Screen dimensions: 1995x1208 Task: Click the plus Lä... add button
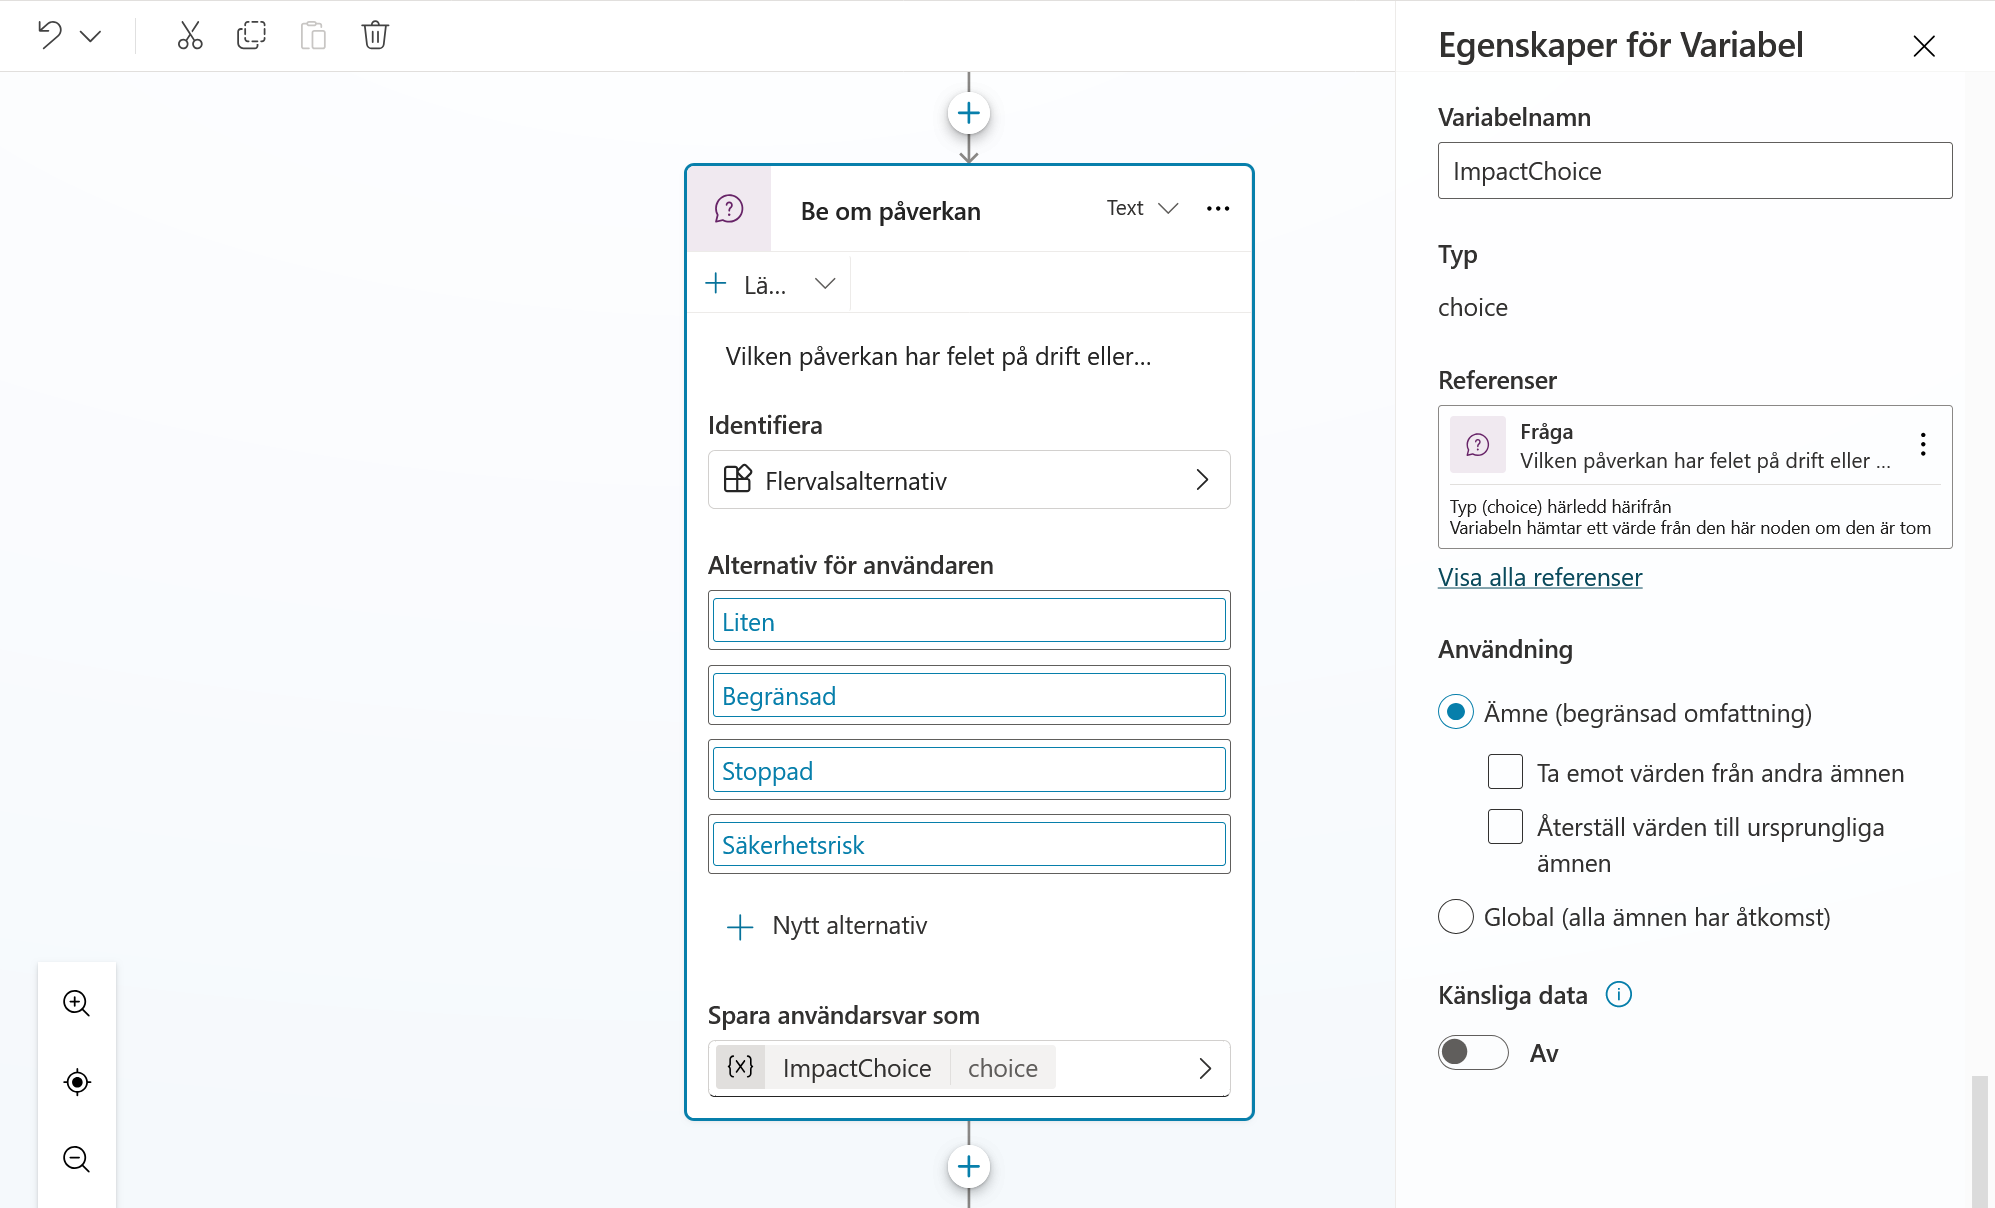(746, 284)
